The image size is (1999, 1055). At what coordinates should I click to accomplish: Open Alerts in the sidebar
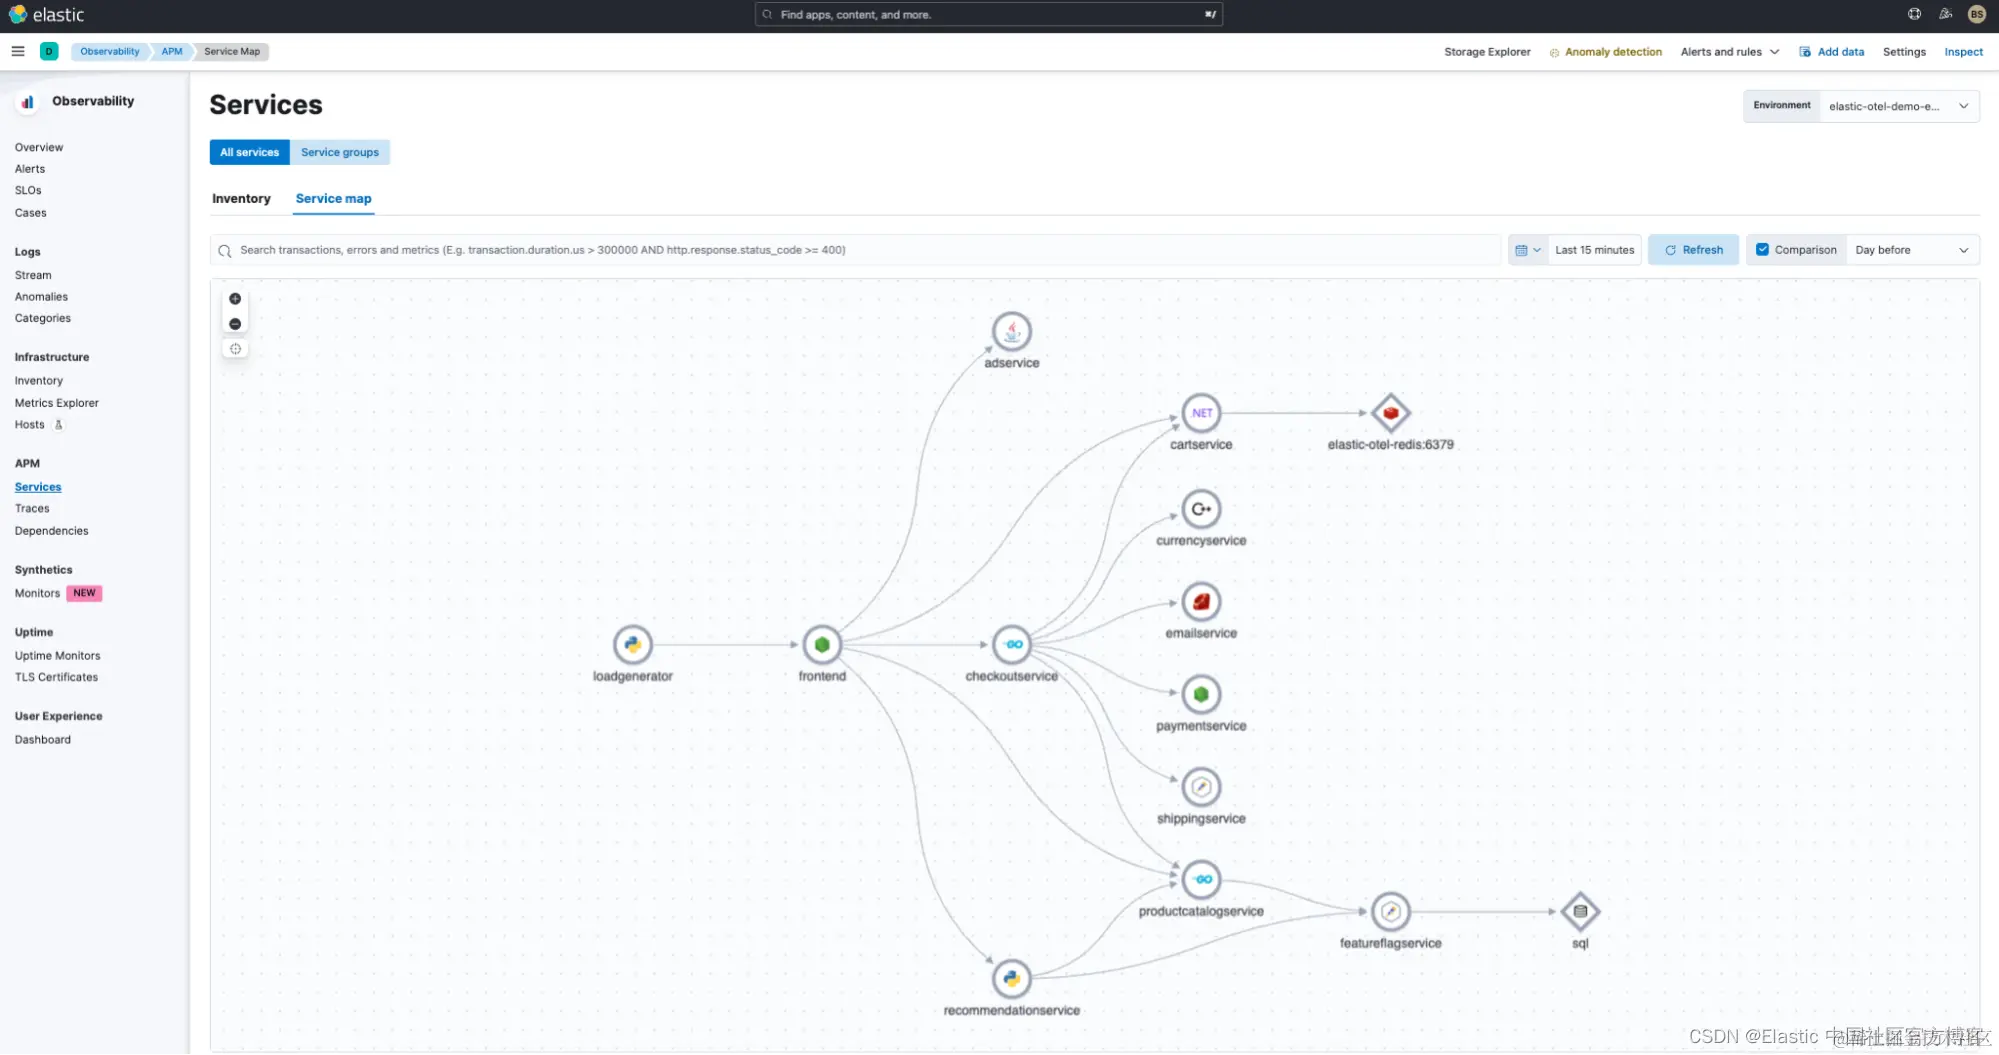30,169
